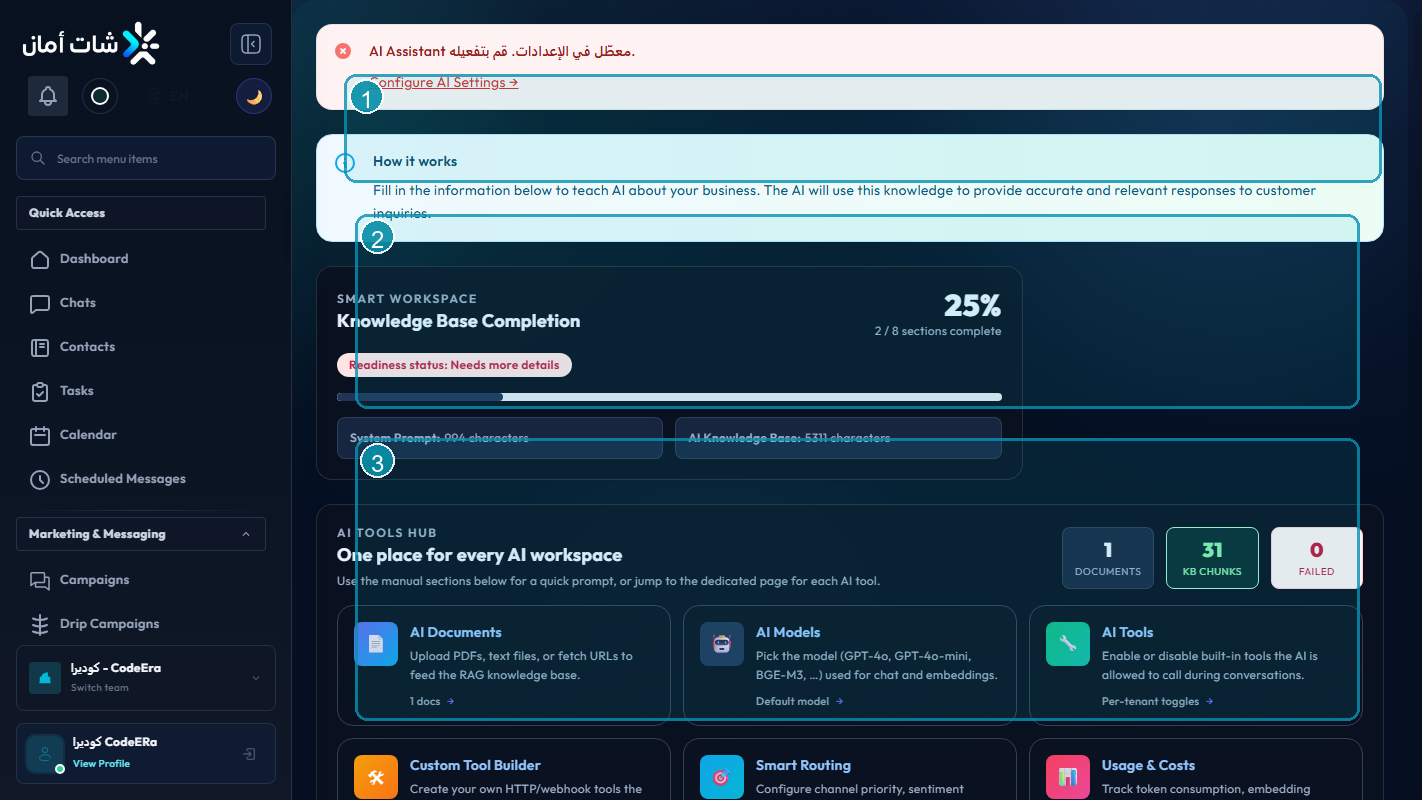Click the View Profile link
Viewport: 1422px width, 800px height.
(101, 763)
